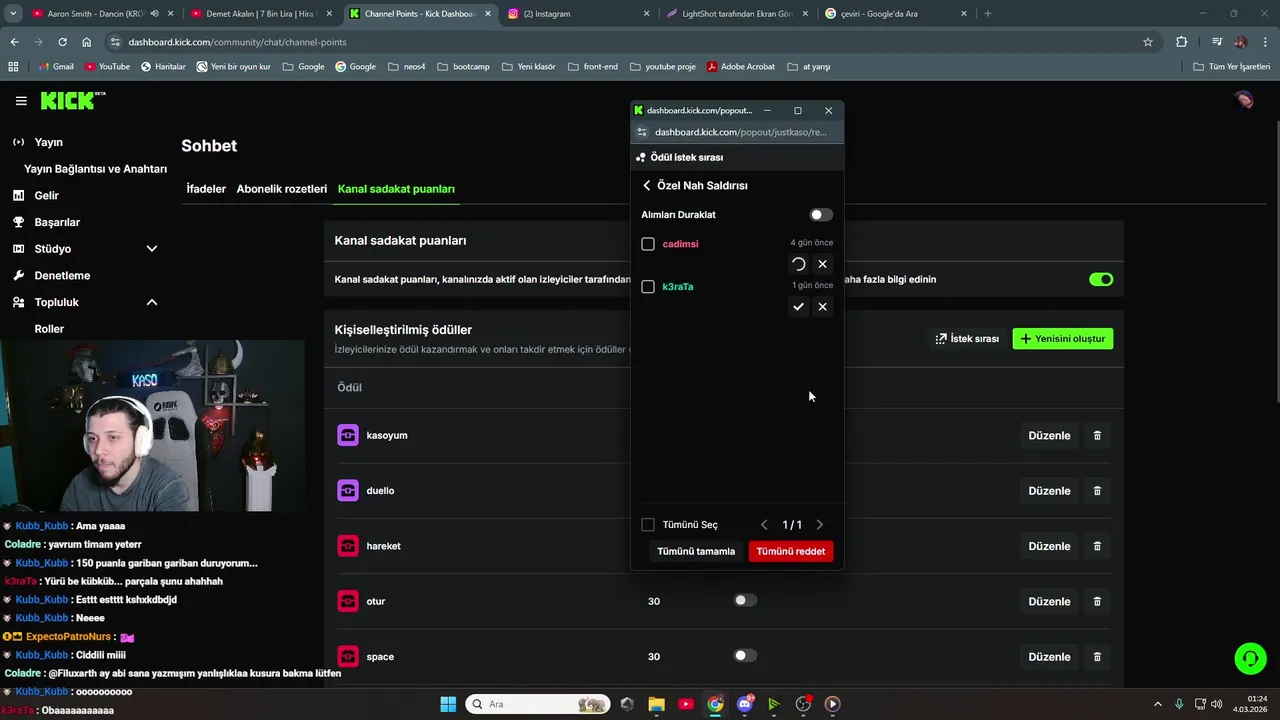The image size is (1280, 720).
Task: Click the popout window address bar
Action: (740, 132)
